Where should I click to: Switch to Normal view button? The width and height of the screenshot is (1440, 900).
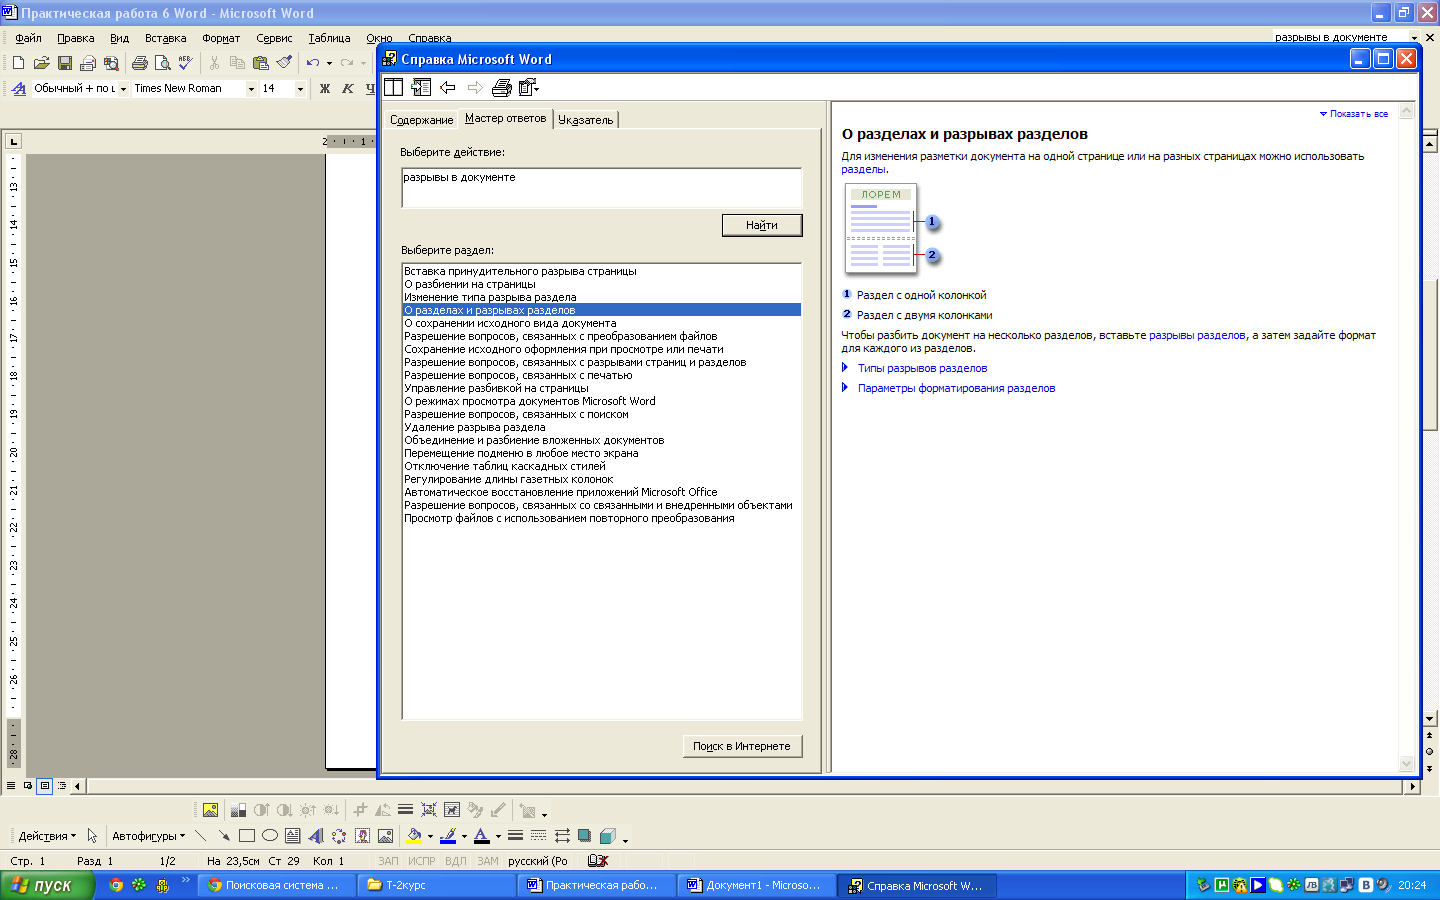[11, 786]
